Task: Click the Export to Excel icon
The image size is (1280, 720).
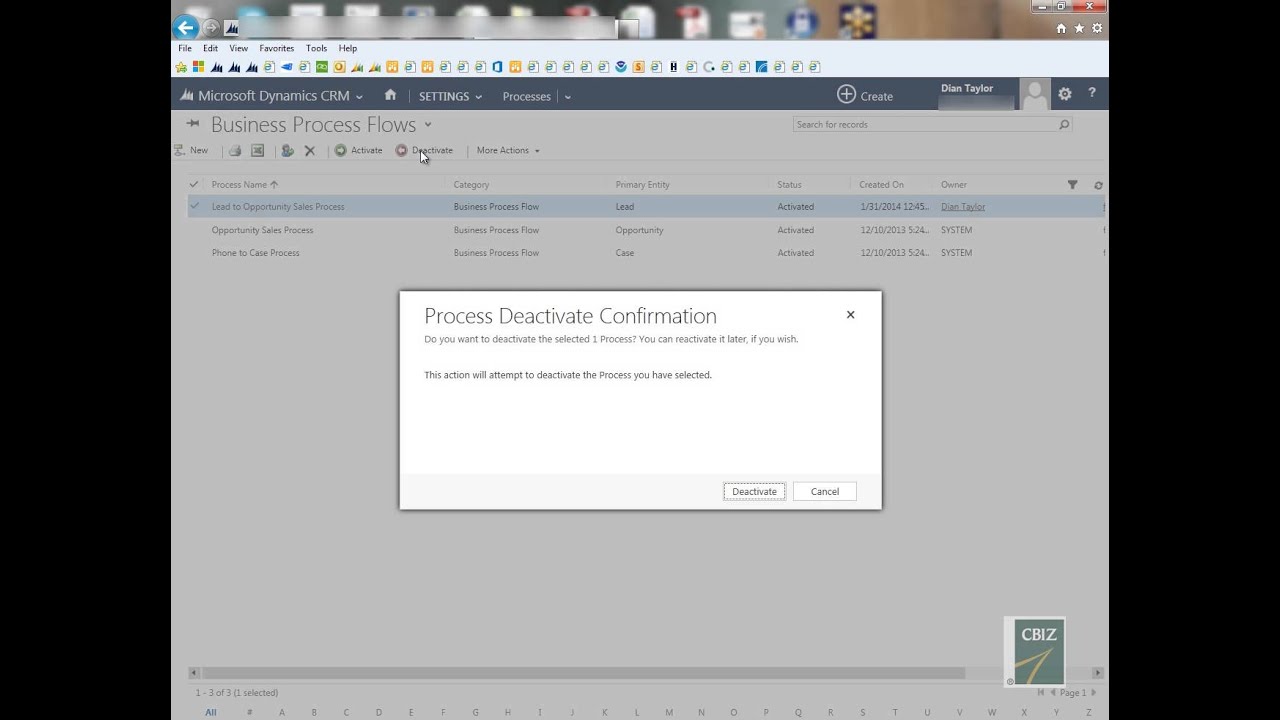Action: [x=257, y=150]
